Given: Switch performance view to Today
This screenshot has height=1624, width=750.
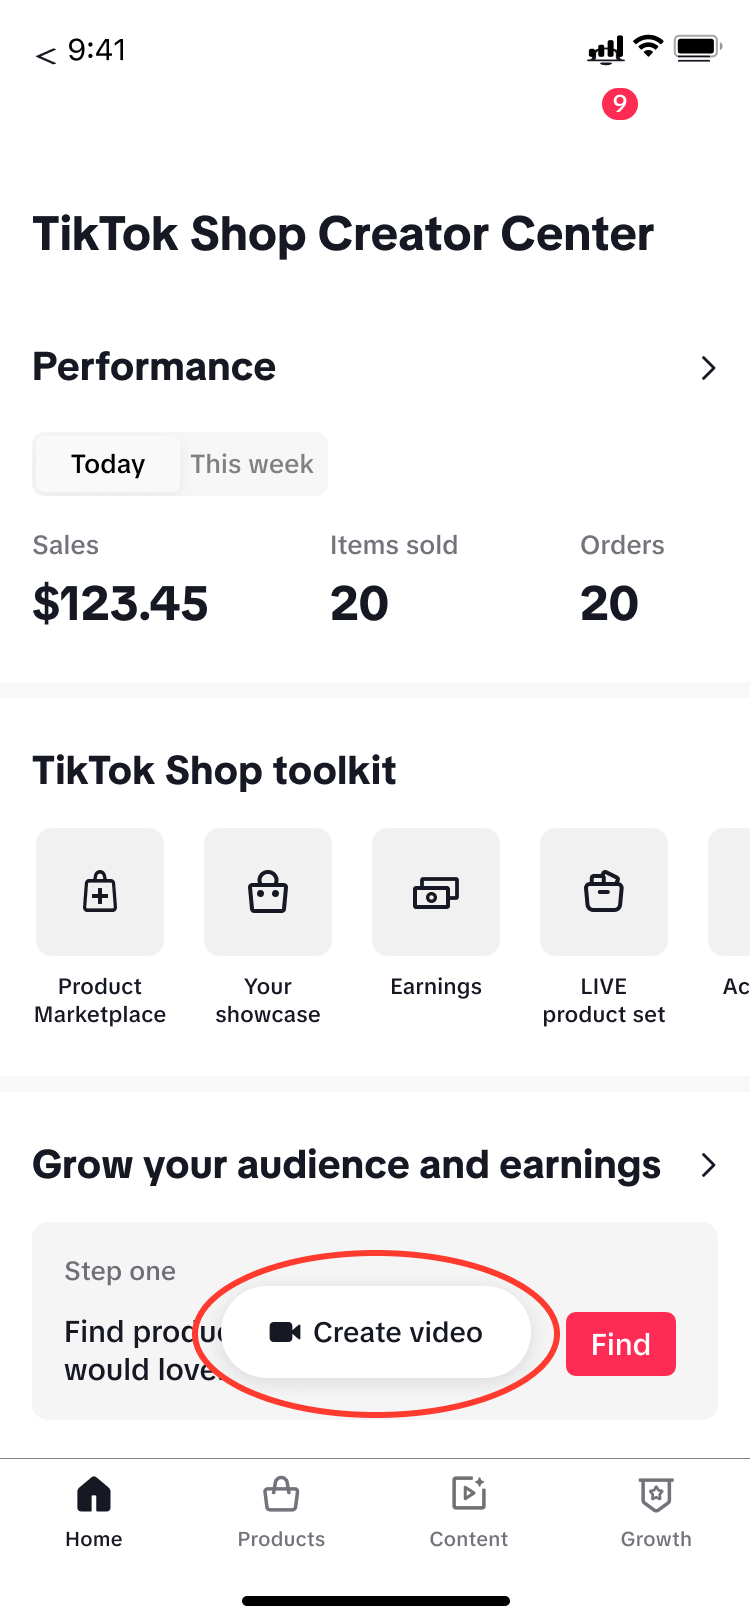Looking at the screenshot, I should pyautogui.click(x=108, y=464).
